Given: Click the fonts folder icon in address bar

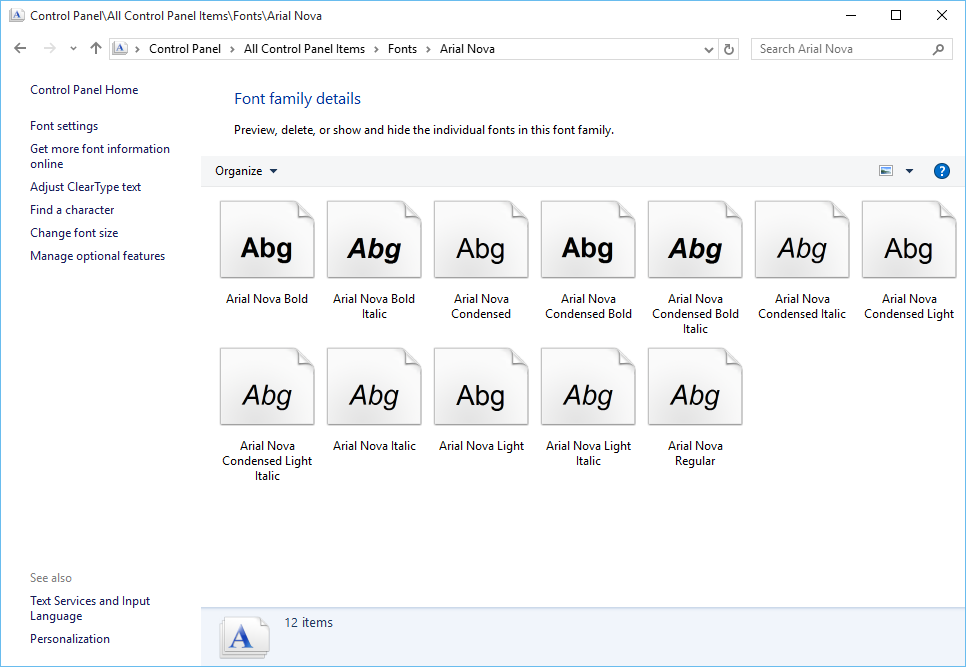Looking at the screenshot, I should [120, 49].
